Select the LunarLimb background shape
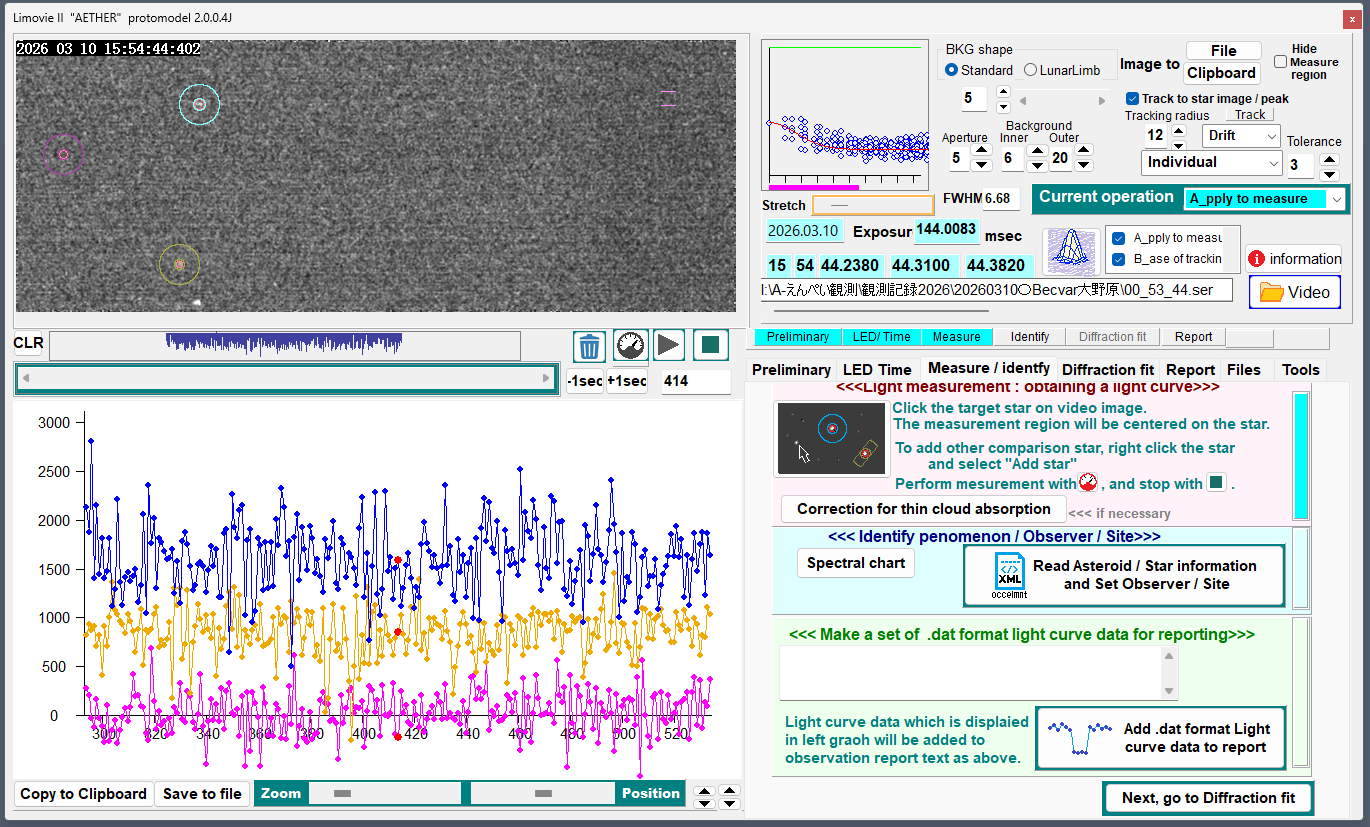The height and width of the screenshot is (827, 1370). click(1031, 70)
